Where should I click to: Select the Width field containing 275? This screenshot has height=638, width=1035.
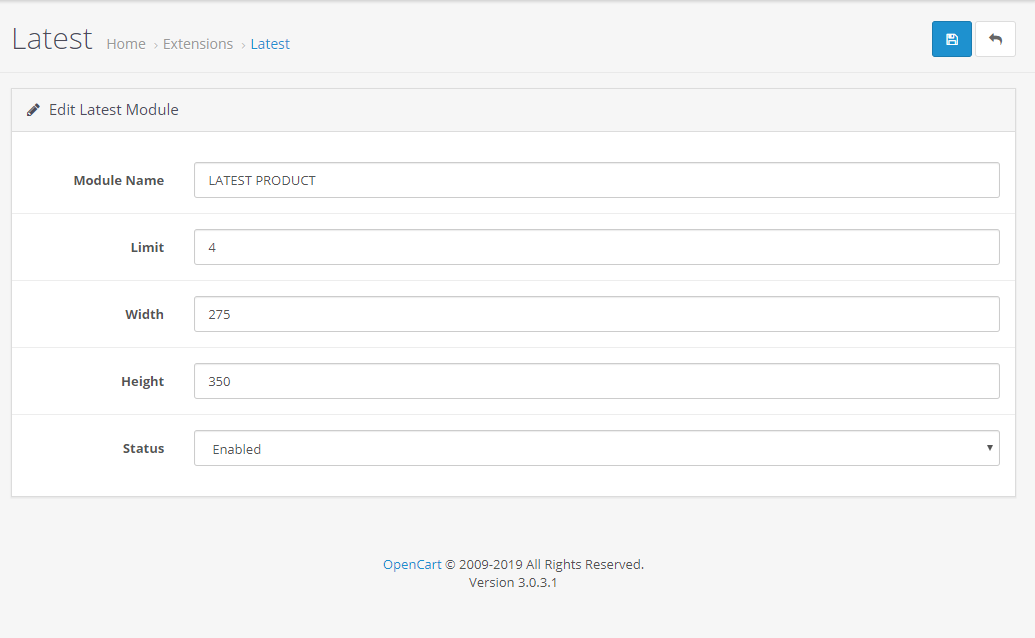tap(596, 314)
